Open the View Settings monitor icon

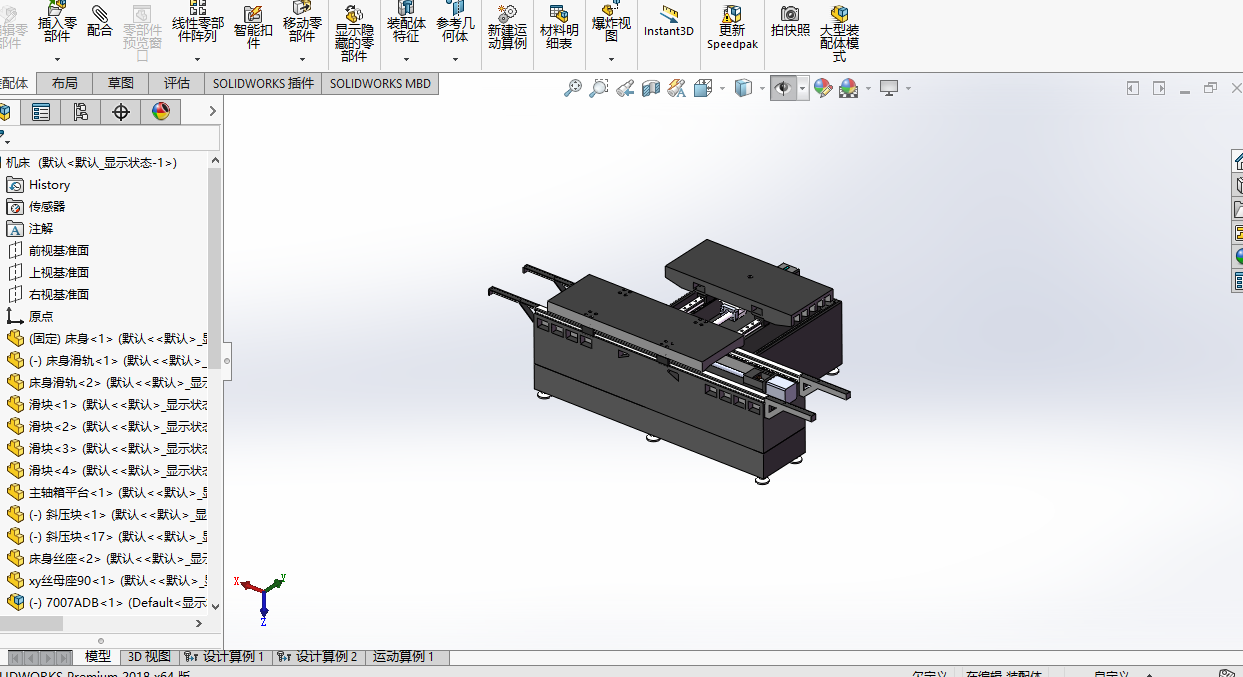coord(889,88)
